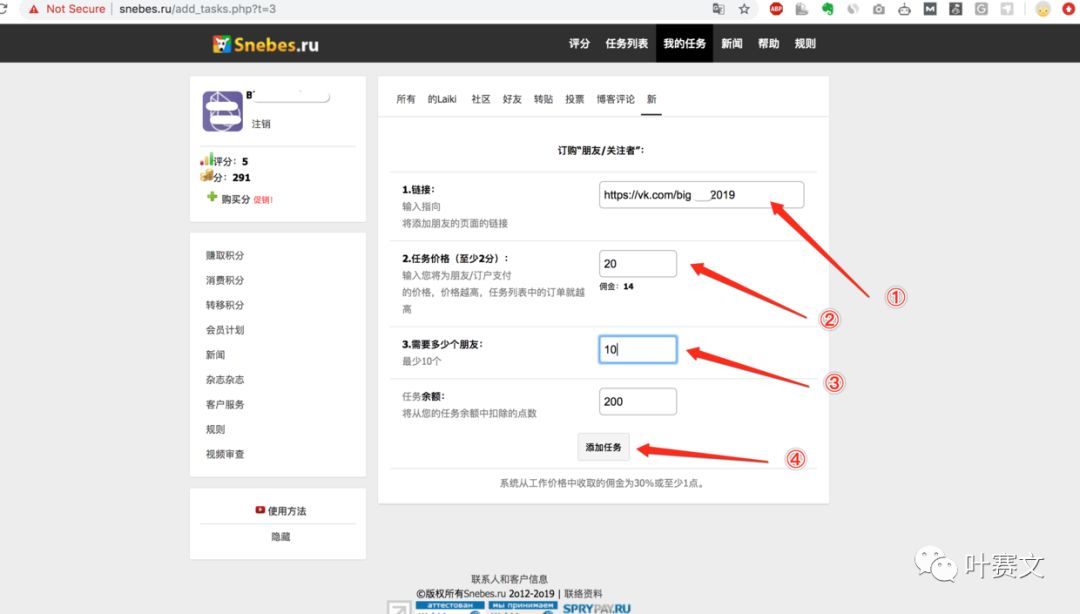This screenshot has height=614, width=1080.
Task: Open the Adblock Plus extension icon
Action: click(775, 9)
